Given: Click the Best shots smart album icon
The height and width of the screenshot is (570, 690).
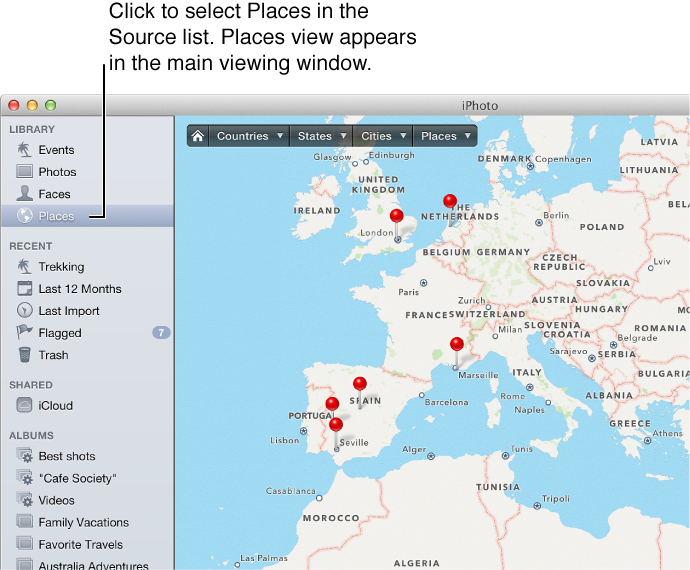Looking at the screenshot, I should coord(25,456).
